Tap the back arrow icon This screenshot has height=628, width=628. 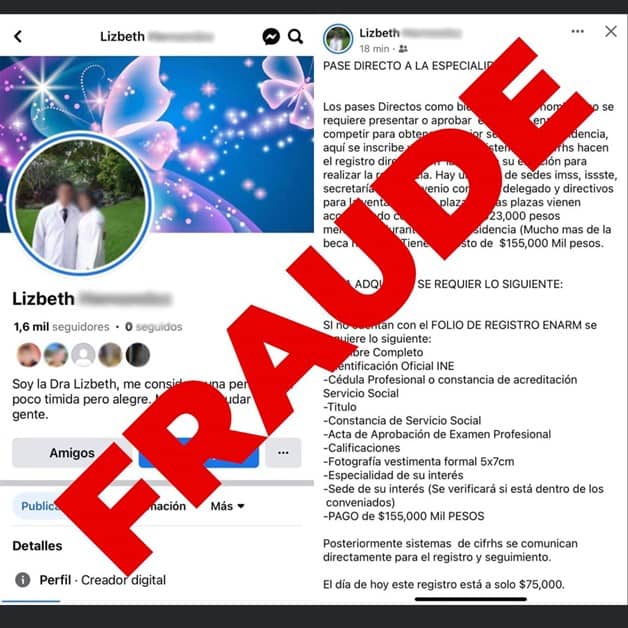point(18,36)
